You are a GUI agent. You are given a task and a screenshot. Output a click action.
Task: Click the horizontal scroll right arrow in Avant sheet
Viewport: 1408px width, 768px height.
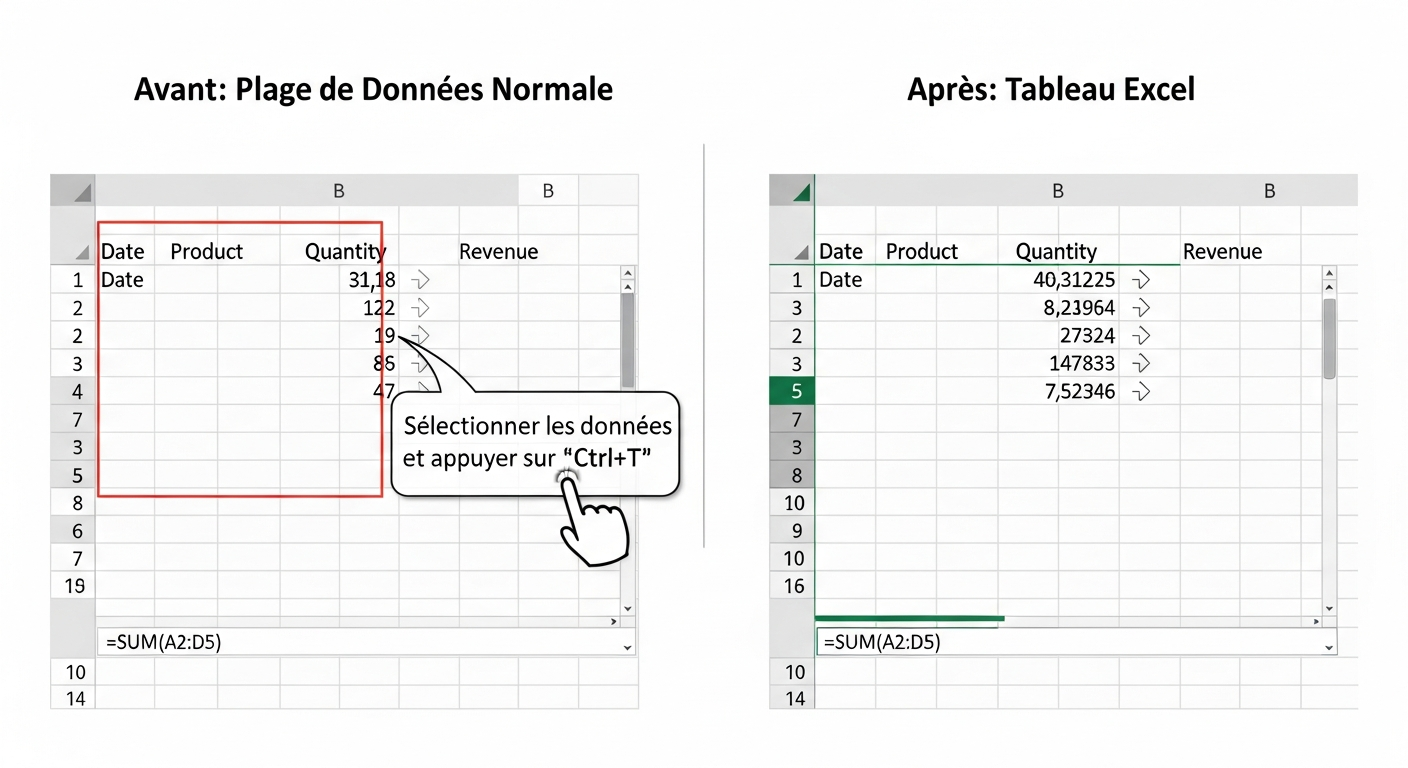614,621
